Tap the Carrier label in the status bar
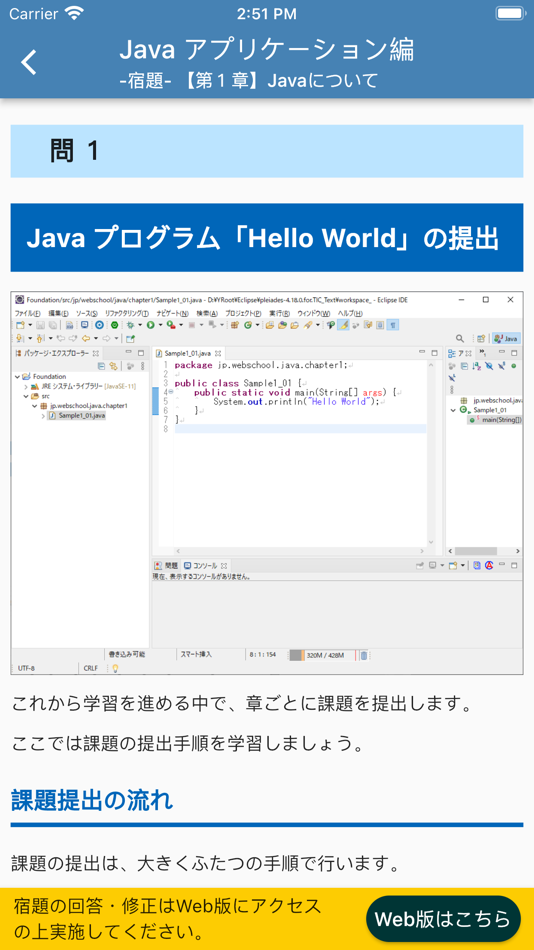 (33, 13)
